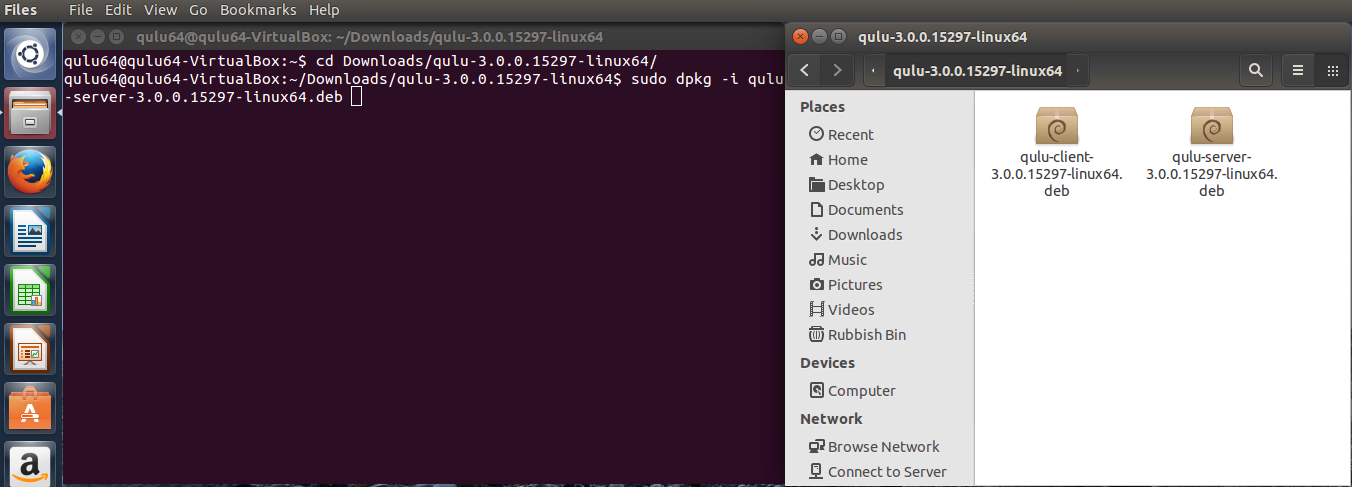Go forward in Files window
Viewport: 1352px width, 487px height.
click(x=837, y=71)
